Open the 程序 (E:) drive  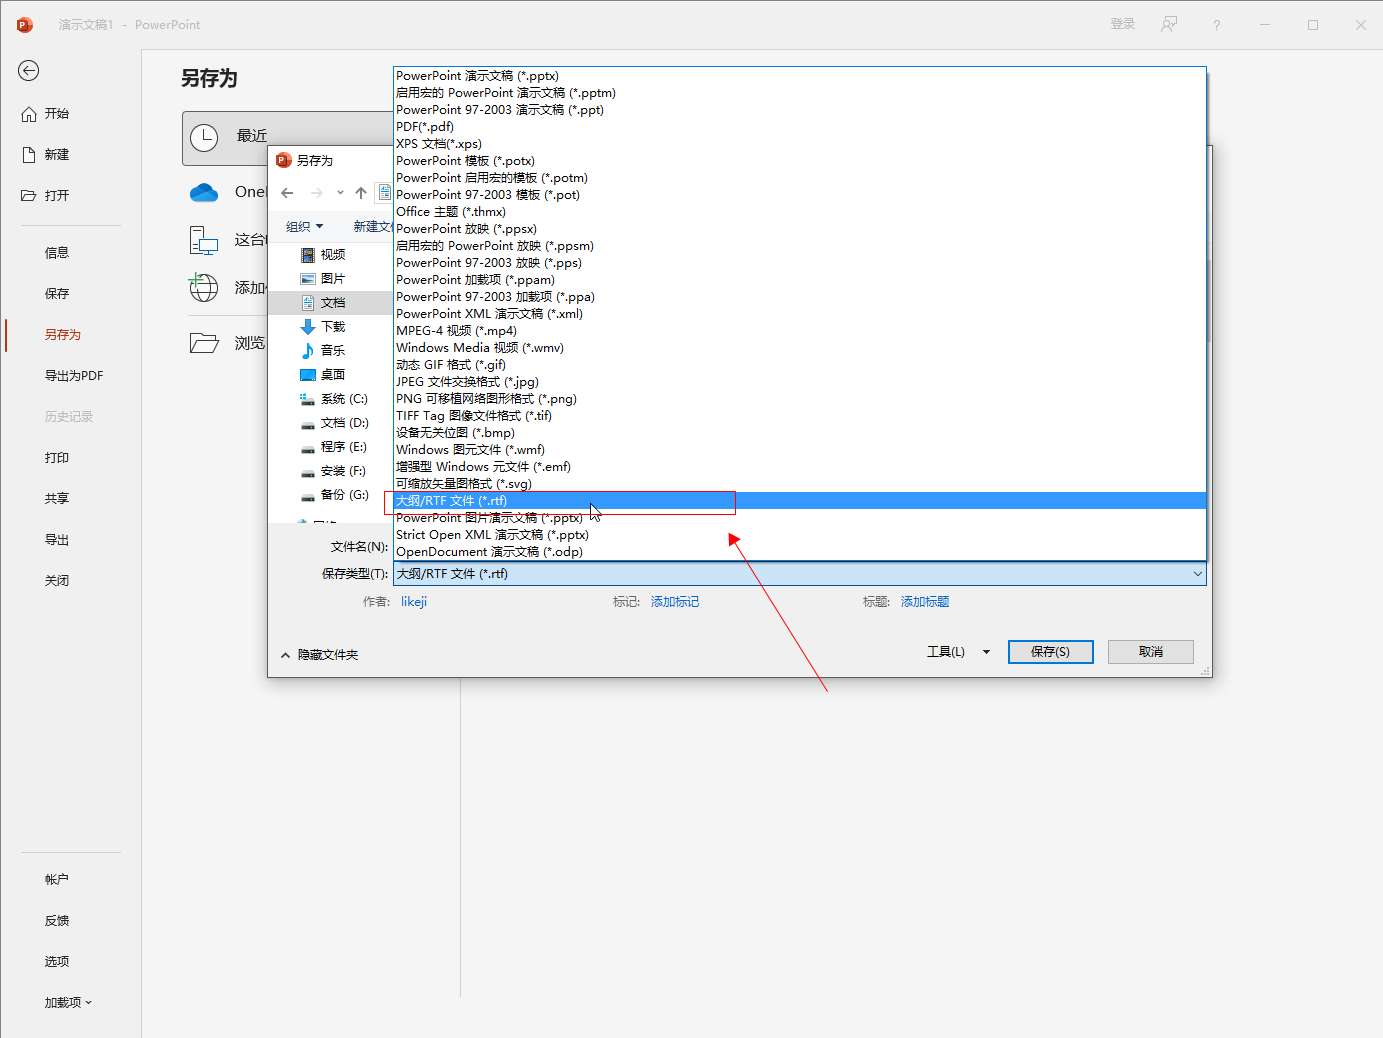(334, 447)
